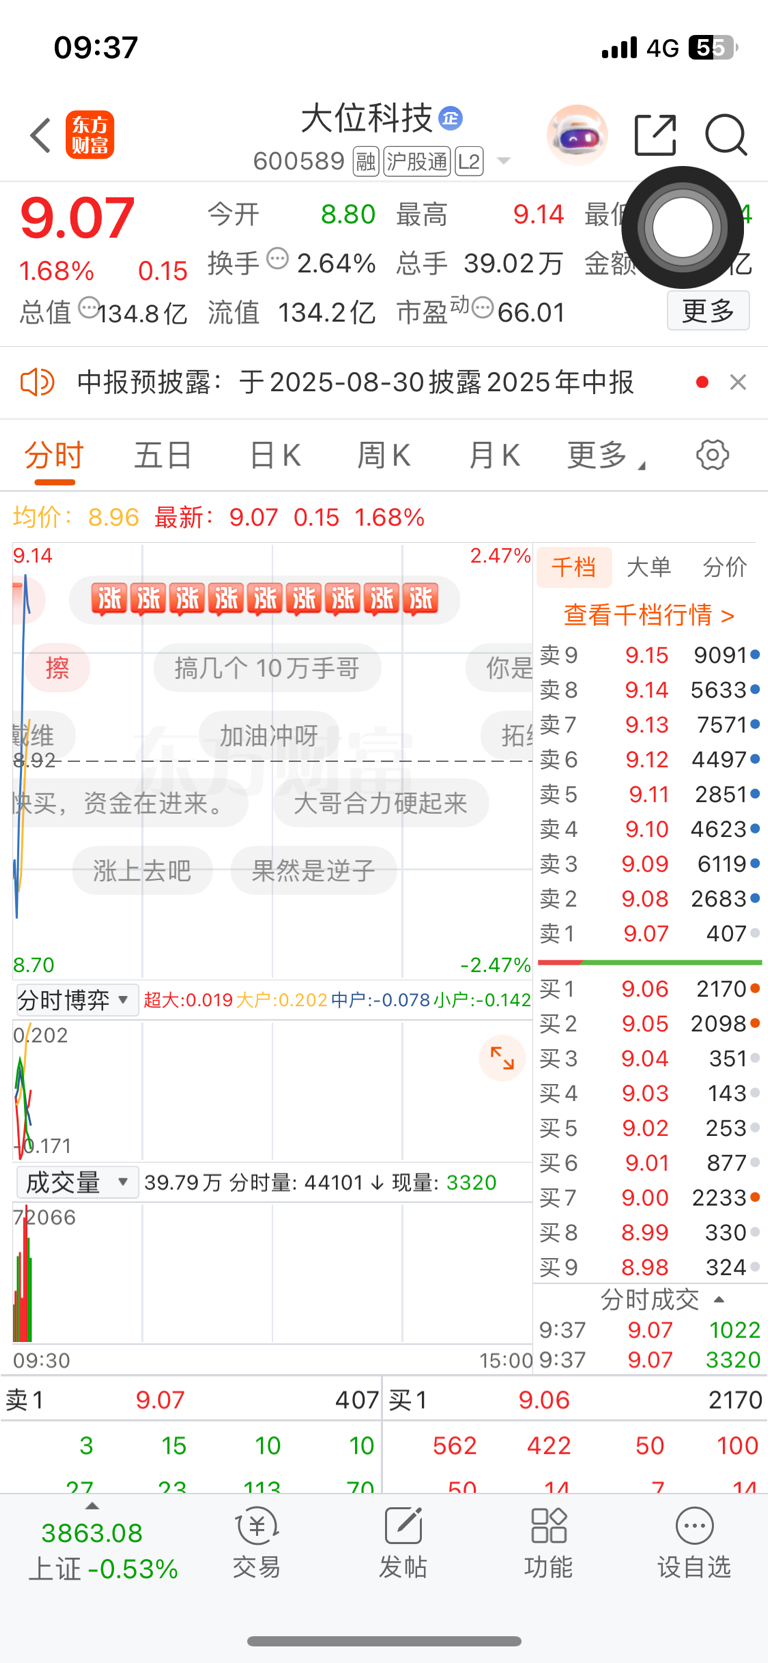Dismiss the 中报预披露 notice
The width and height of the screenshot is (768, 1663).
pos(738,382)
